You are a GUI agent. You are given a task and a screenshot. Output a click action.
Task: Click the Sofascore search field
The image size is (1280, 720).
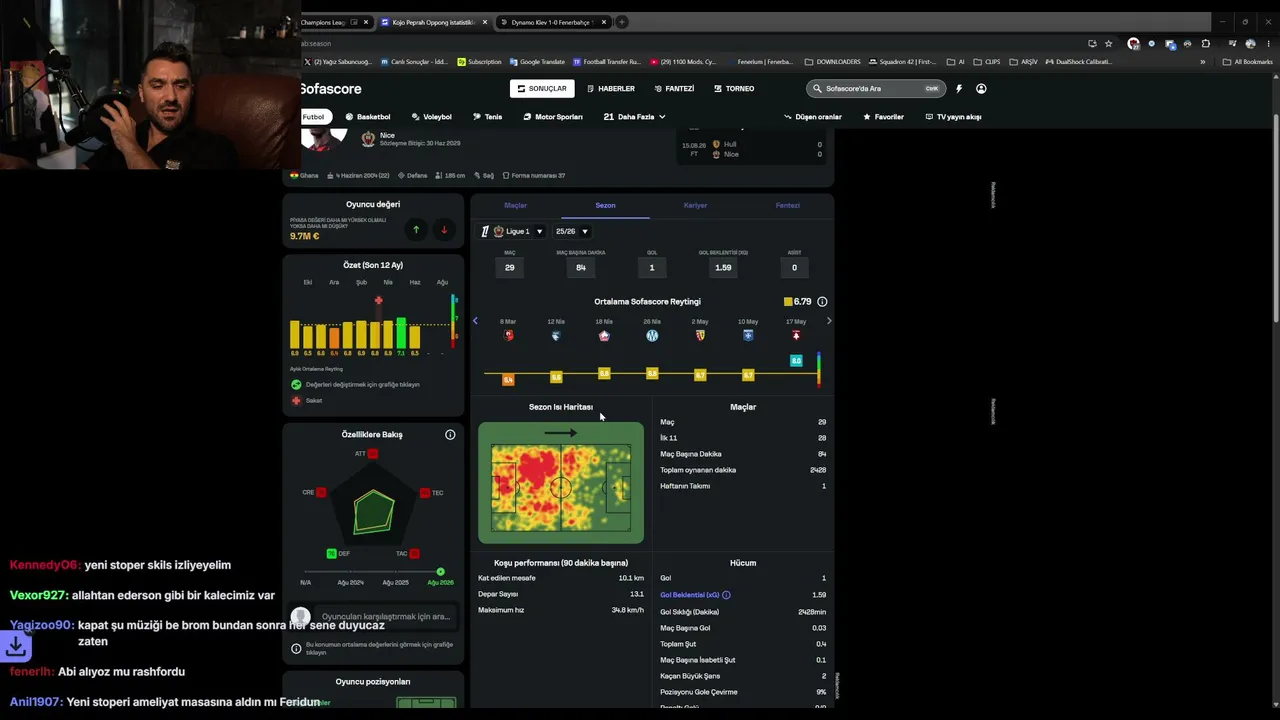point(876,89)
